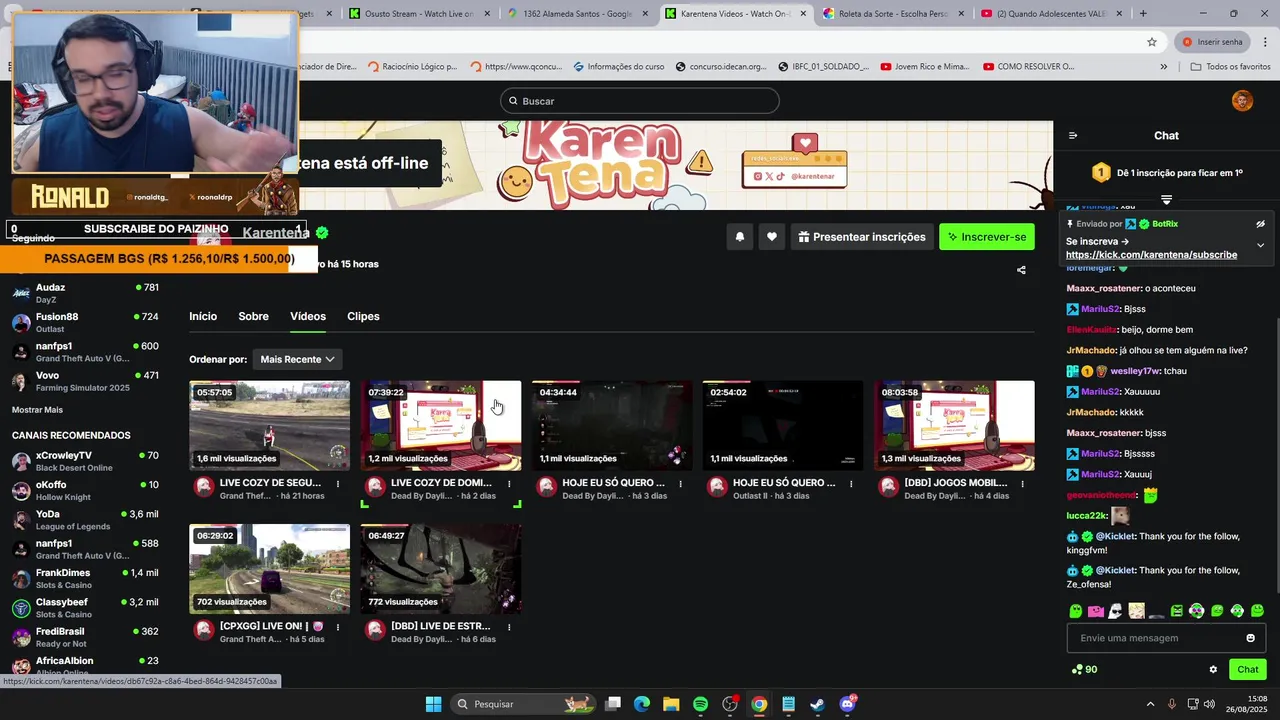Collapse the chat panel with the arrow icon

[1073, 136]
